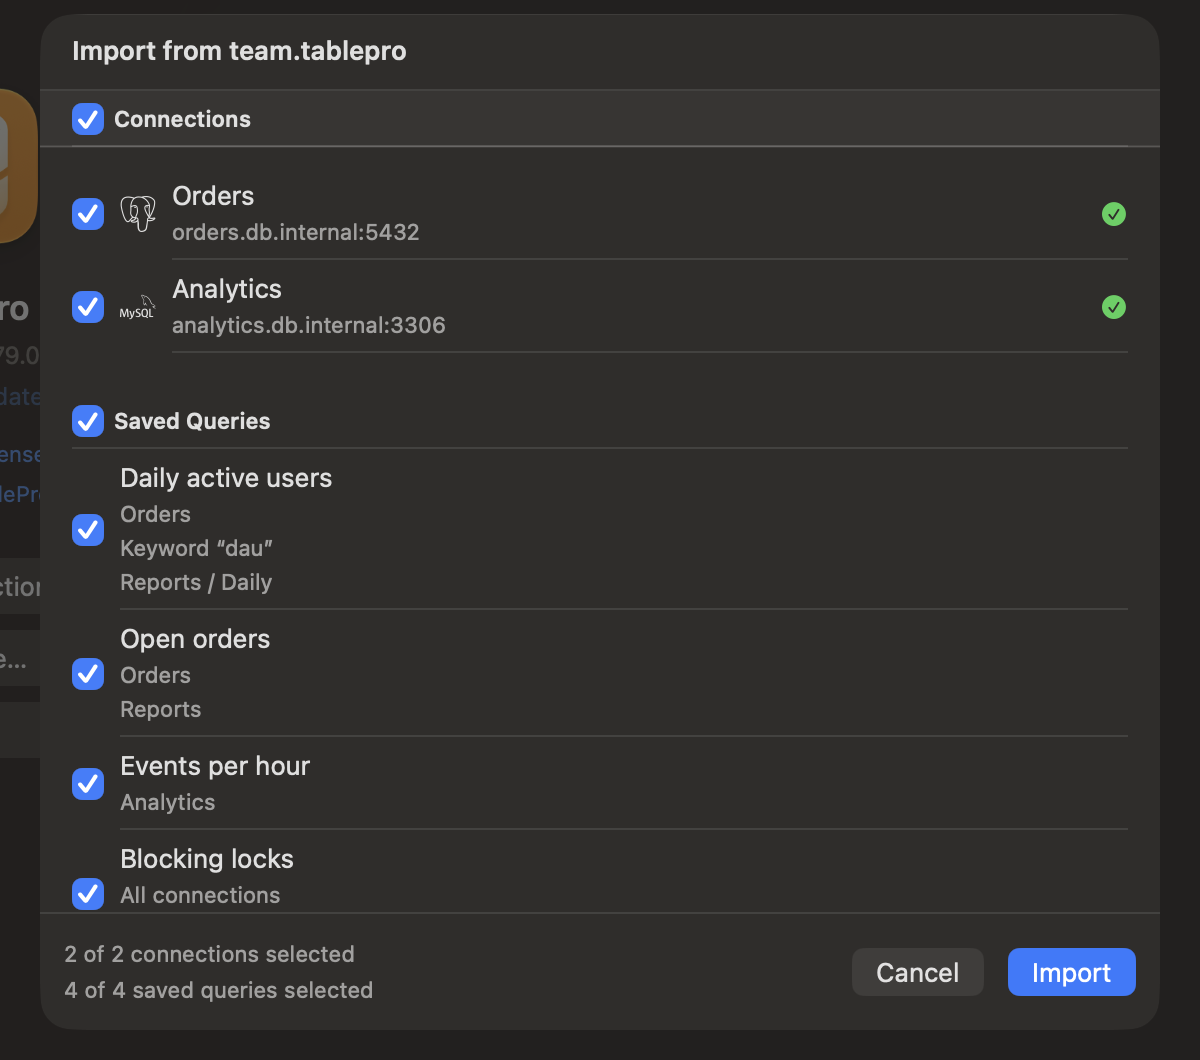
Task: Uncheck the Saved Queries section checkbox
Action: [x=88, y=421]
